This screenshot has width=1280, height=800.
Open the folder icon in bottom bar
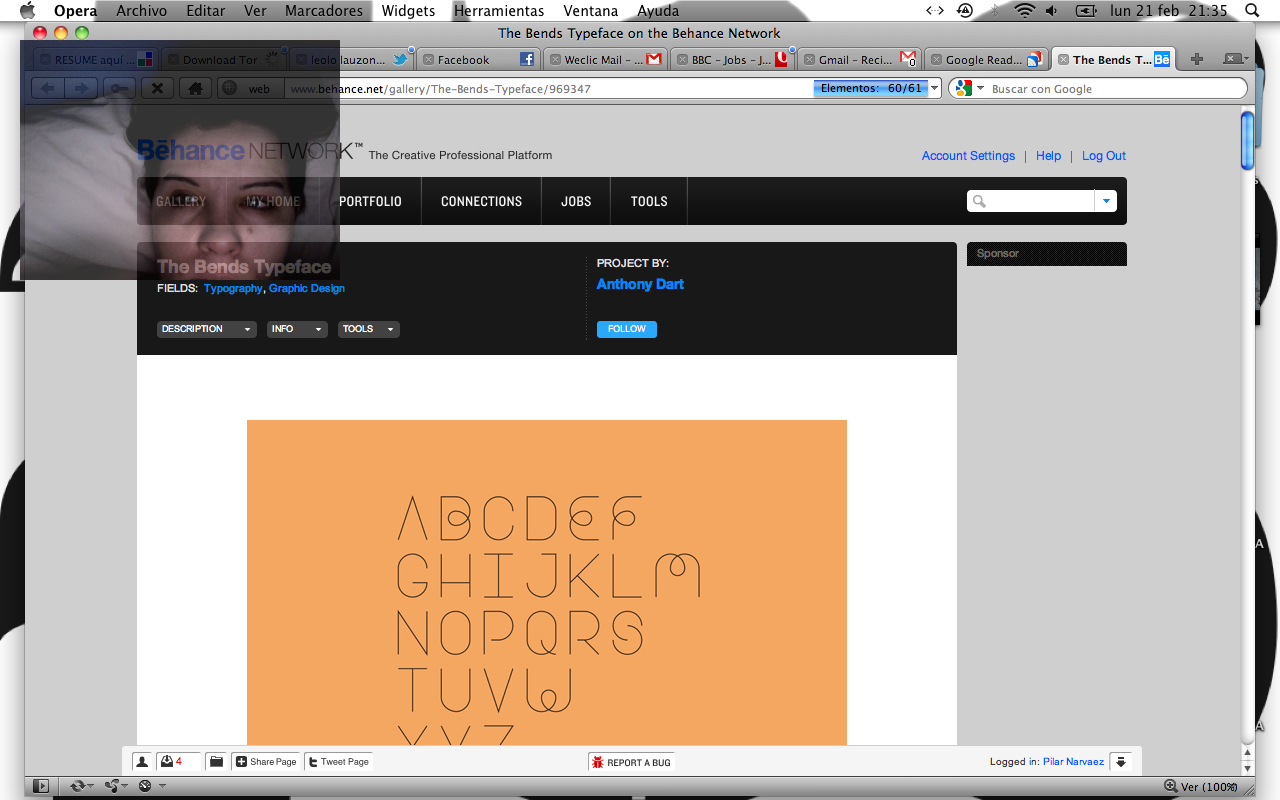click(216, 762)
